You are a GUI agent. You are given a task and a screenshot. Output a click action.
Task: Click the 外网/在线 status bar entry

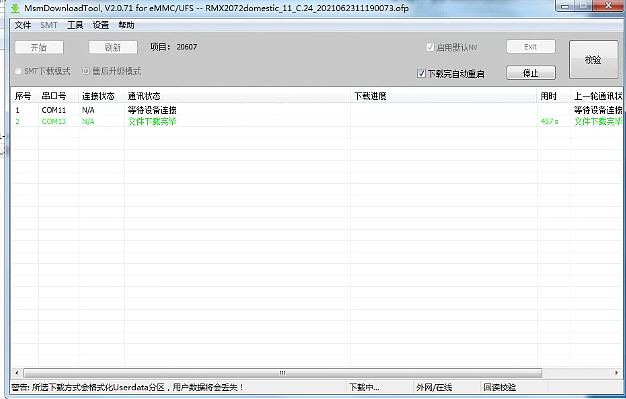click(x=434, y=387)
